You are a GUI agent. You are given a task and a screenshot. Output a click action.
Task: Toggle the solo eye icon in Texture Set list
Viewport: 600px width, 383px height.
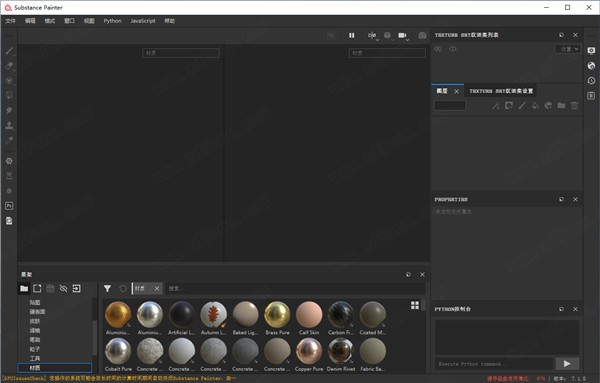pyautogui.click(x=438, y=49)
